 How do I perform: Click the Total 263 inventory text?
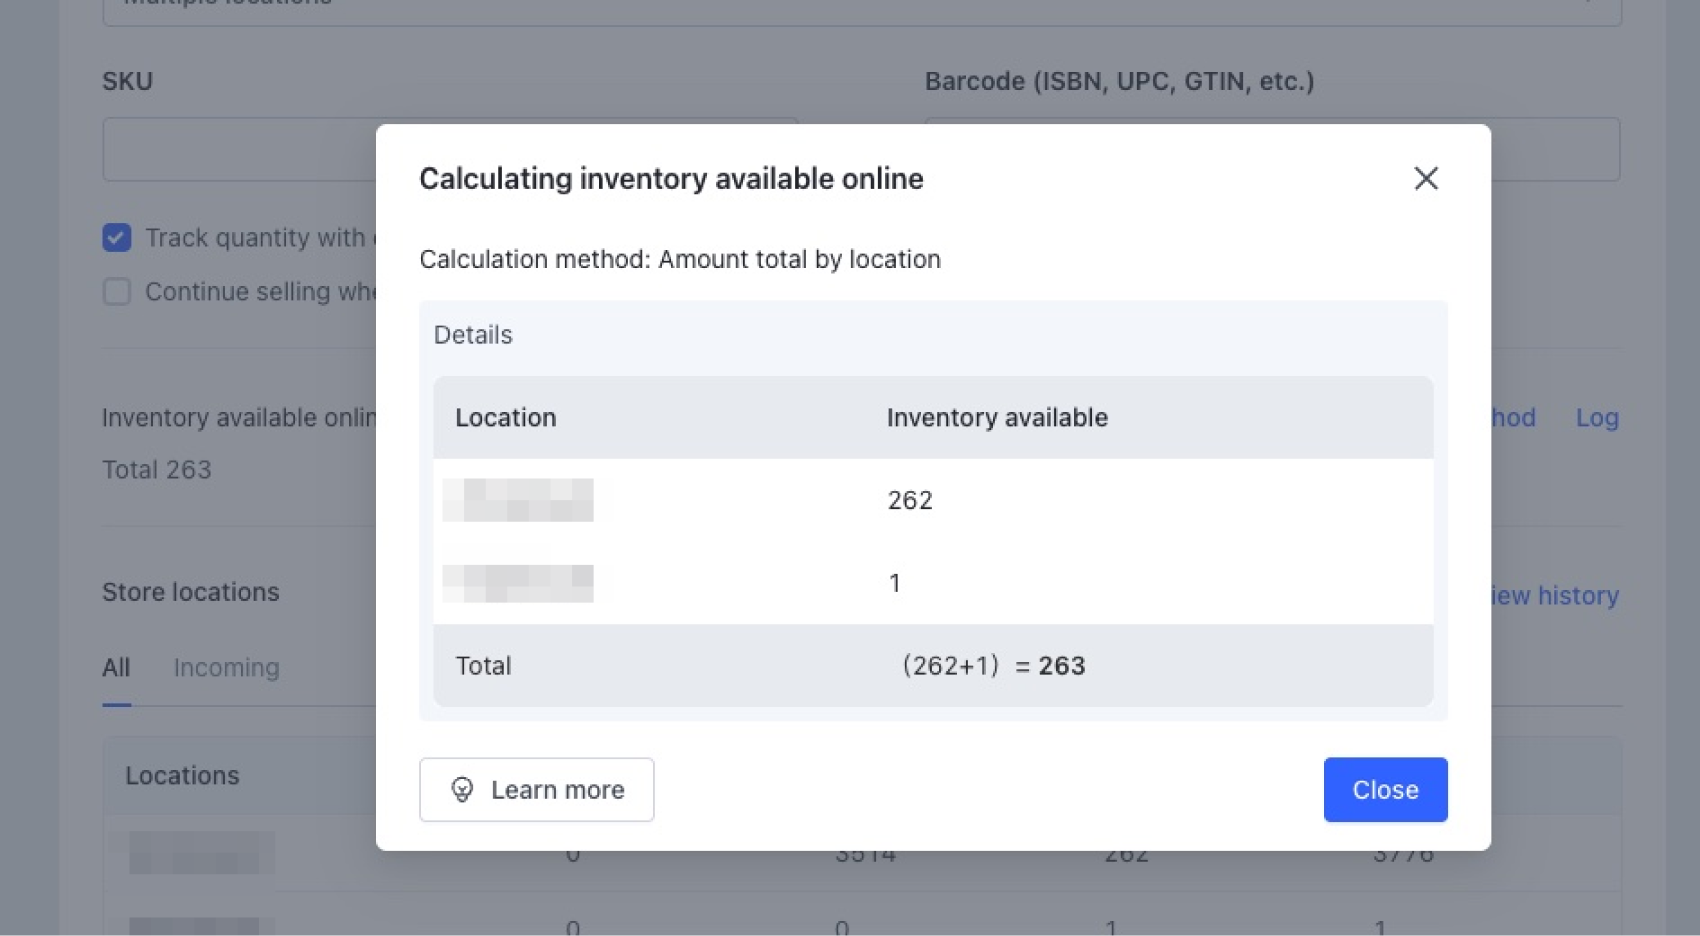157,470
